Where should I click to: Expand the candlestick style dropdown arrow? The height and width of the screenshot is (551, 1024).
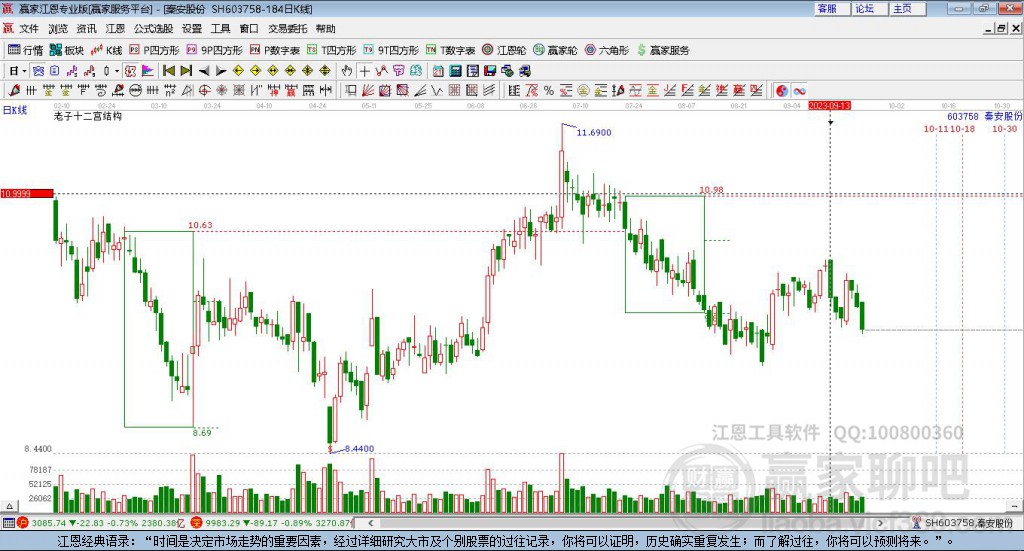117,71
